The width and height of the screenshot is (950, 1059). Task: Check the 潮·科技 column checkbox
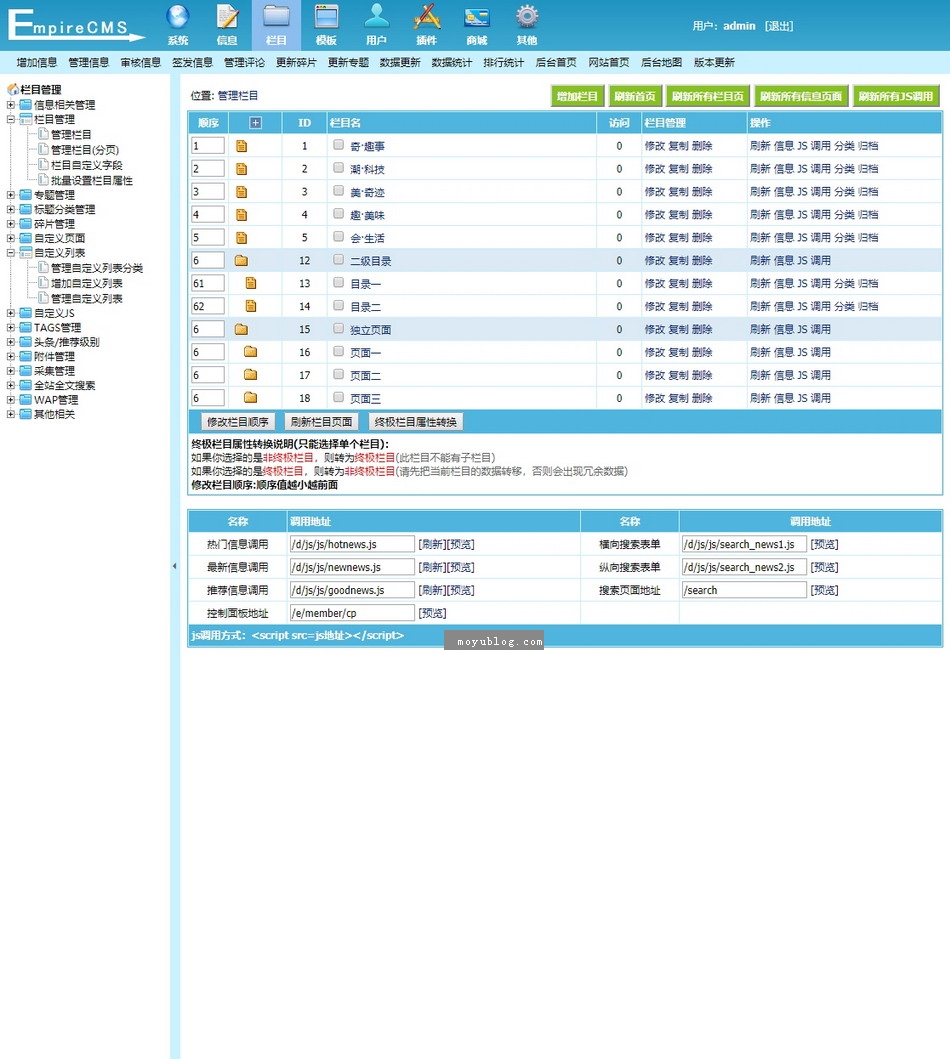pyautogui.click(x=338, y=168)
